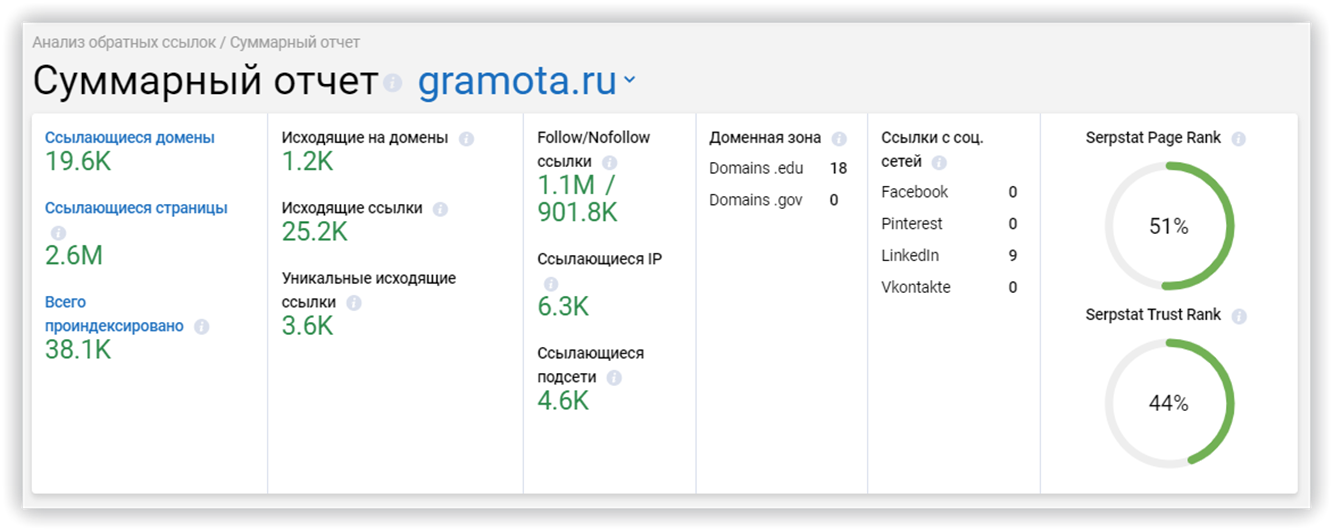Click the 51% Page Rank gauge
Viewport: 1333px width, 531px height.
click(x=1169, y=227)
